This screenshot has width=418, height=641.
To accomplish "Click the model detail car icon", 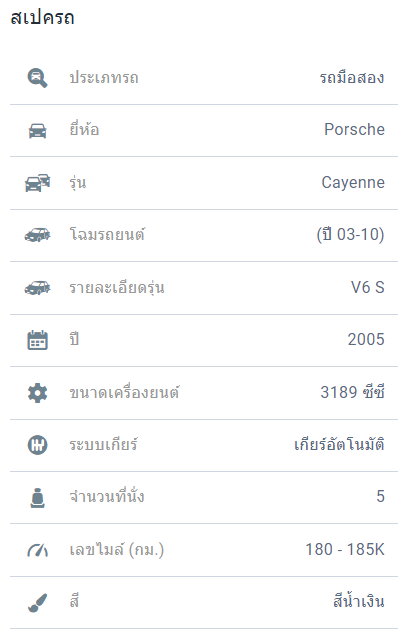I will pos(38,288).
